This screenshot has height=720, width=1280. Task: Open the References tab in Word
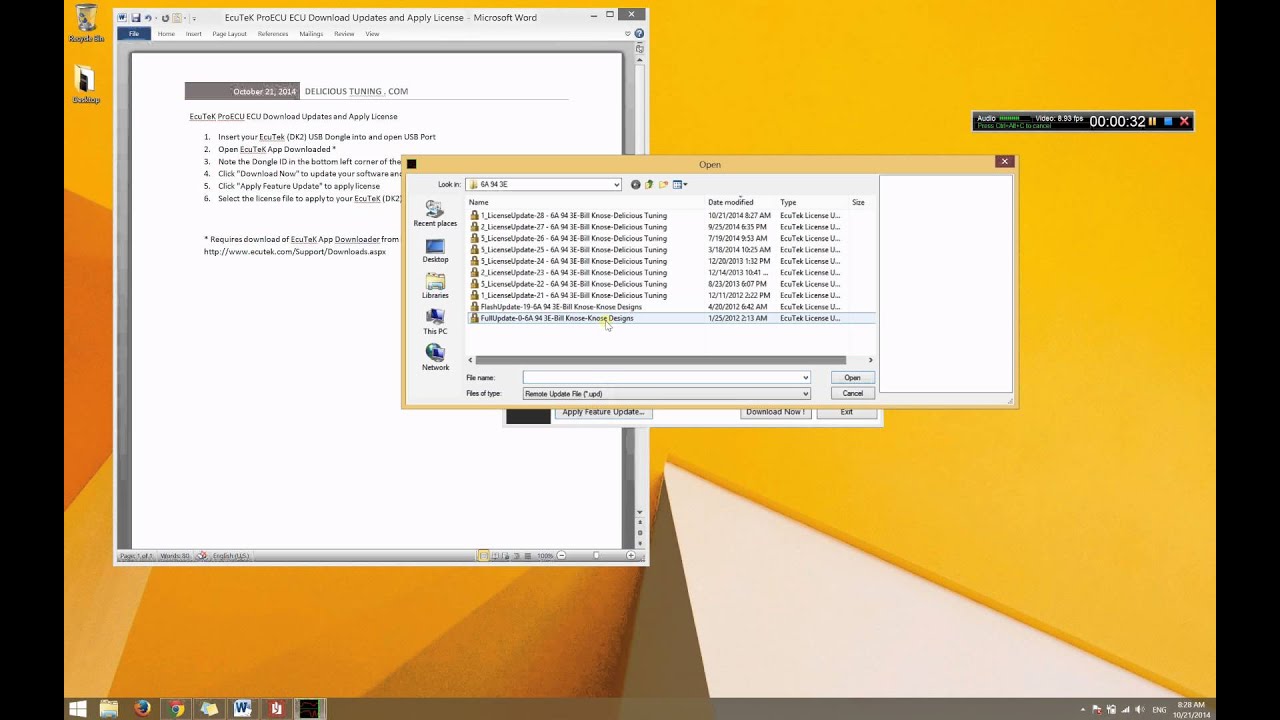(273, 34)
